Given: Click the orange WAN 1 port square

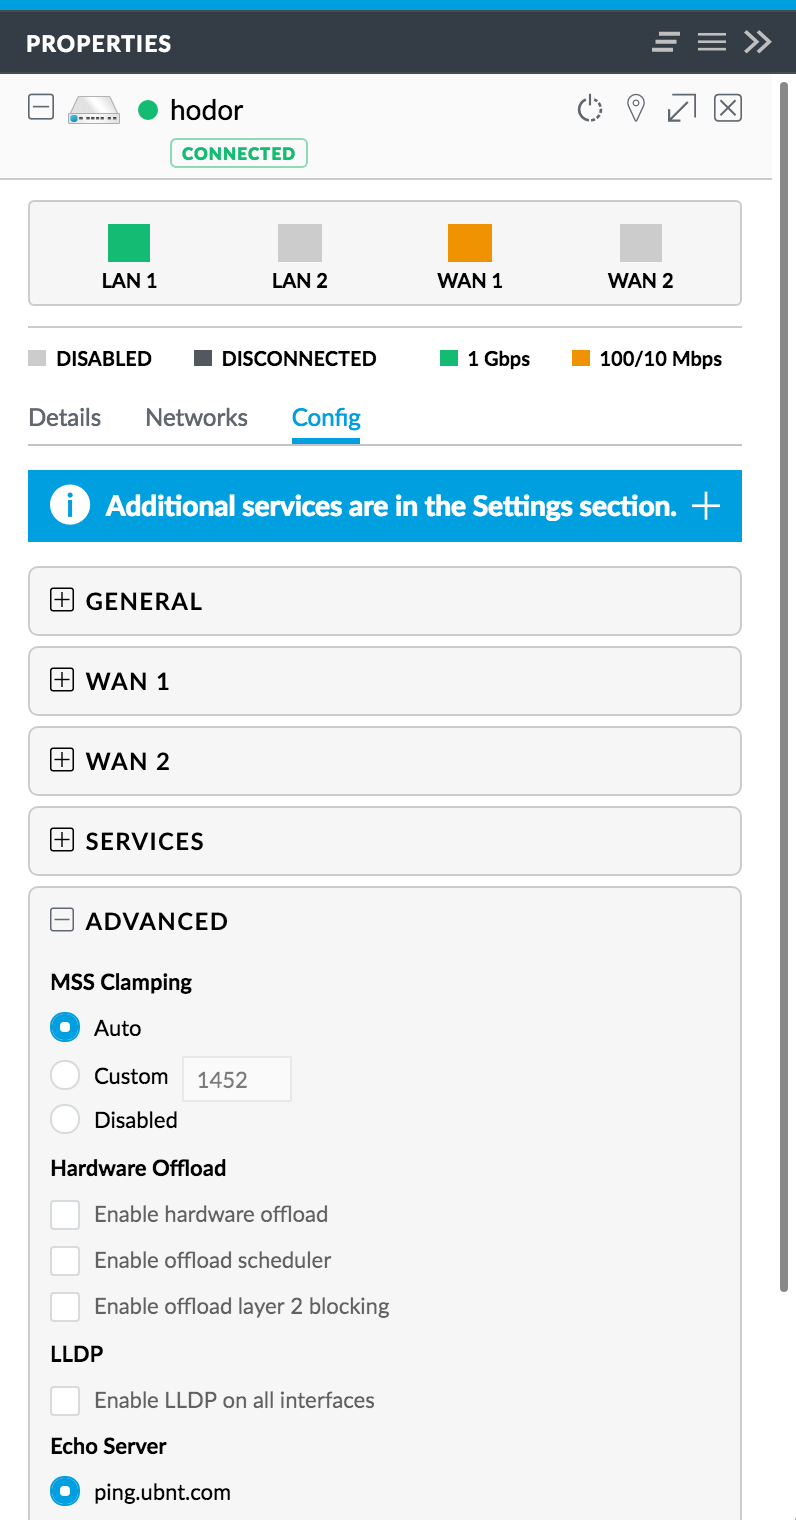Looking at the screenshot, I should point(470,243).
